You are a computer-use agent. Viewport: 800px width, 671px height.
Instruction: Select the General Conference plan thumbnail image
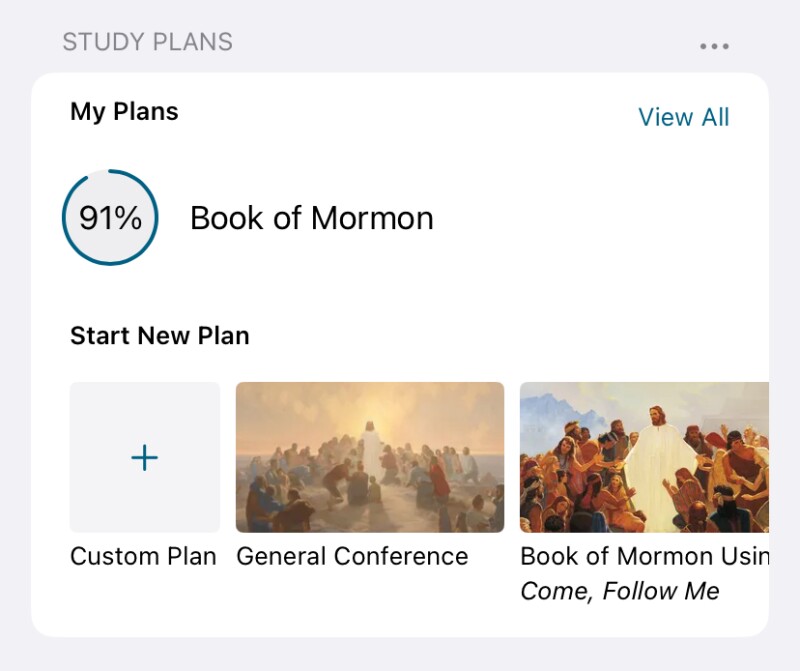pyautogui.click(x=369, y=457)
